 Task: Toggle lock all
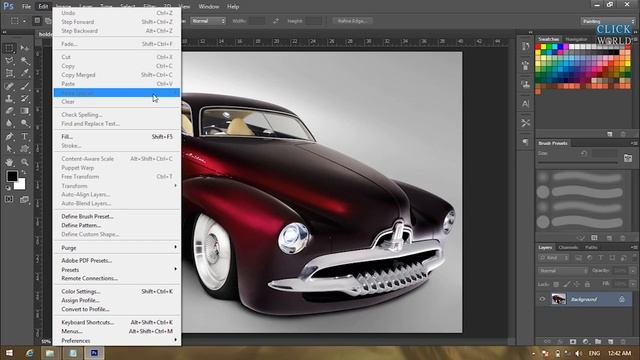click(587, 284)
